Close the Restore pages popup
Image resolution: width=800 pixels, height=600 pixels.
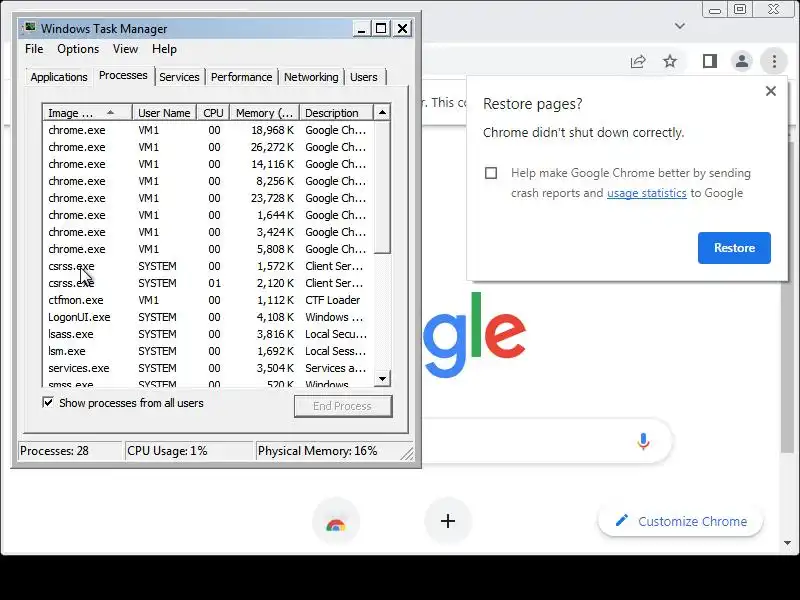click(771, 91)
